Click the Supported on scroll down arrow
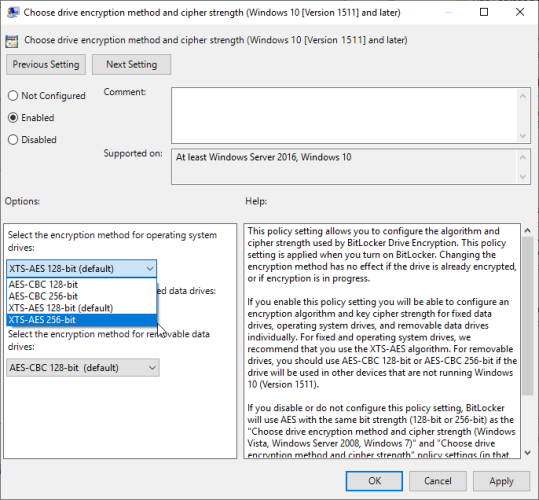 click(523, 177)
